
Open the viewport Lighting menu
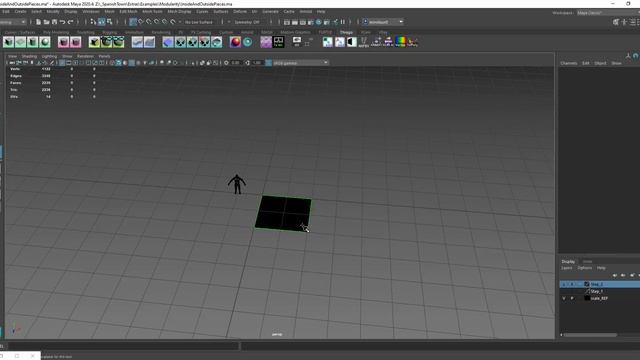(x=49, y=56)
